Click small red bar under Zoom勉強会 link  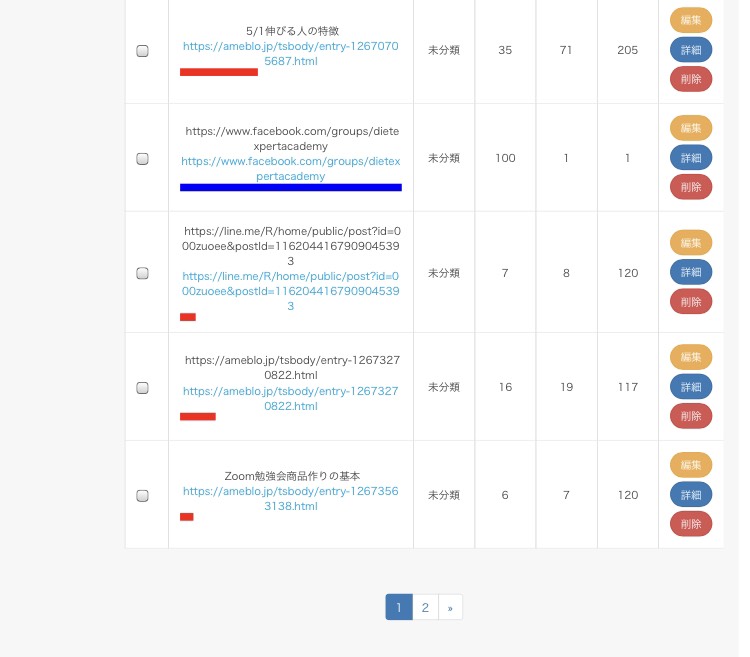pyautogui.click(x=187, y=517)
